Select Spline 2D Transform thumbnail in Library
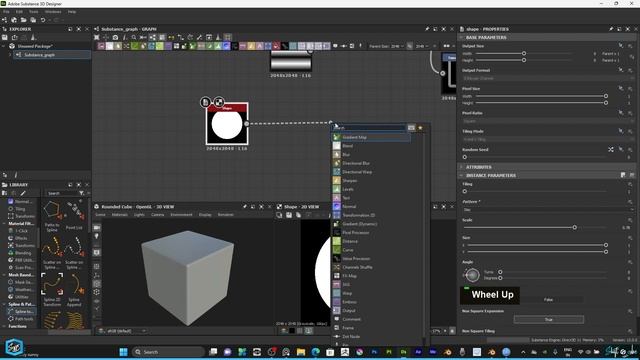Image resolution: width=640 pixels, height=360 pixels. (x=52, y=284)
